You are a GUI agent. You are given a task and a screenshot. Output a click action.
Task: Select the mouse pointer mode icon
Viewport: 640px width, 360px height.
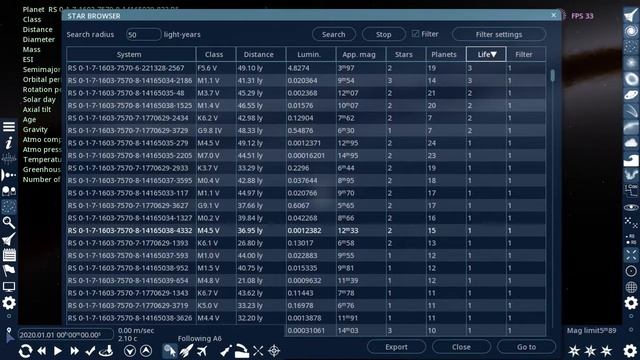[x=170, y=351]
